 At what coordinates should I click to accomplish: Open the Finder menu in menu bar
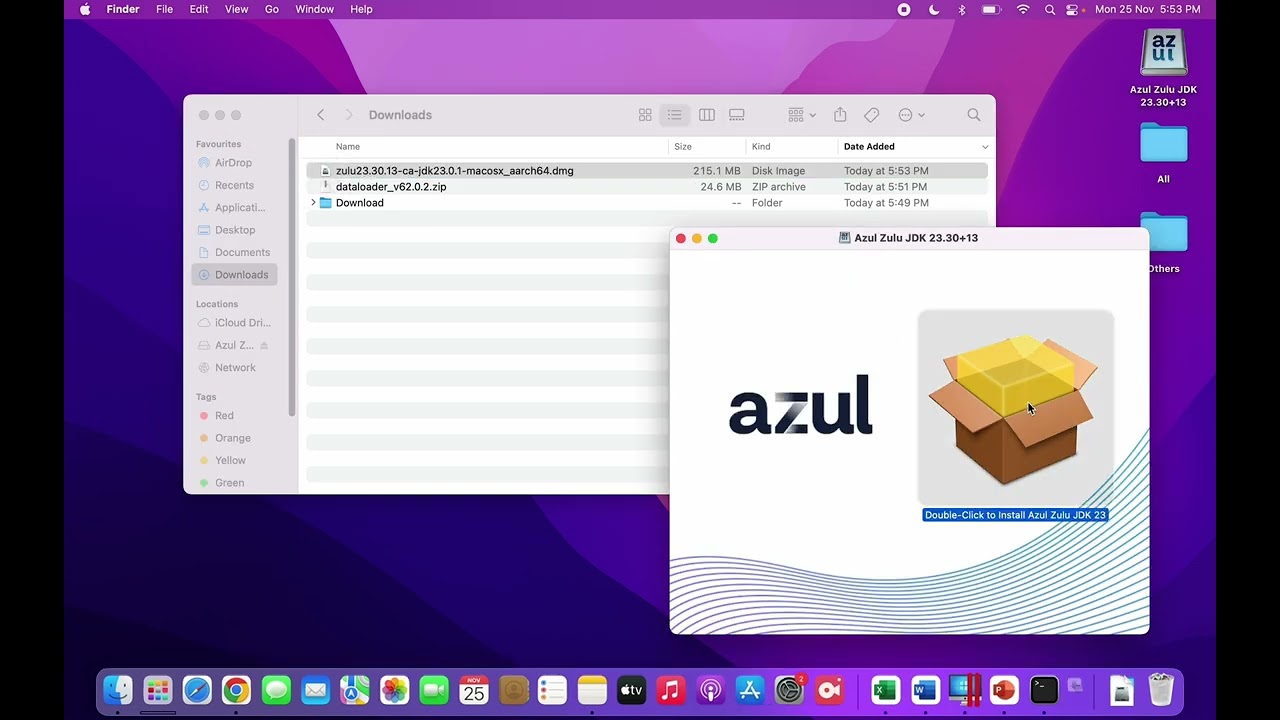click(x=123, y=9)
